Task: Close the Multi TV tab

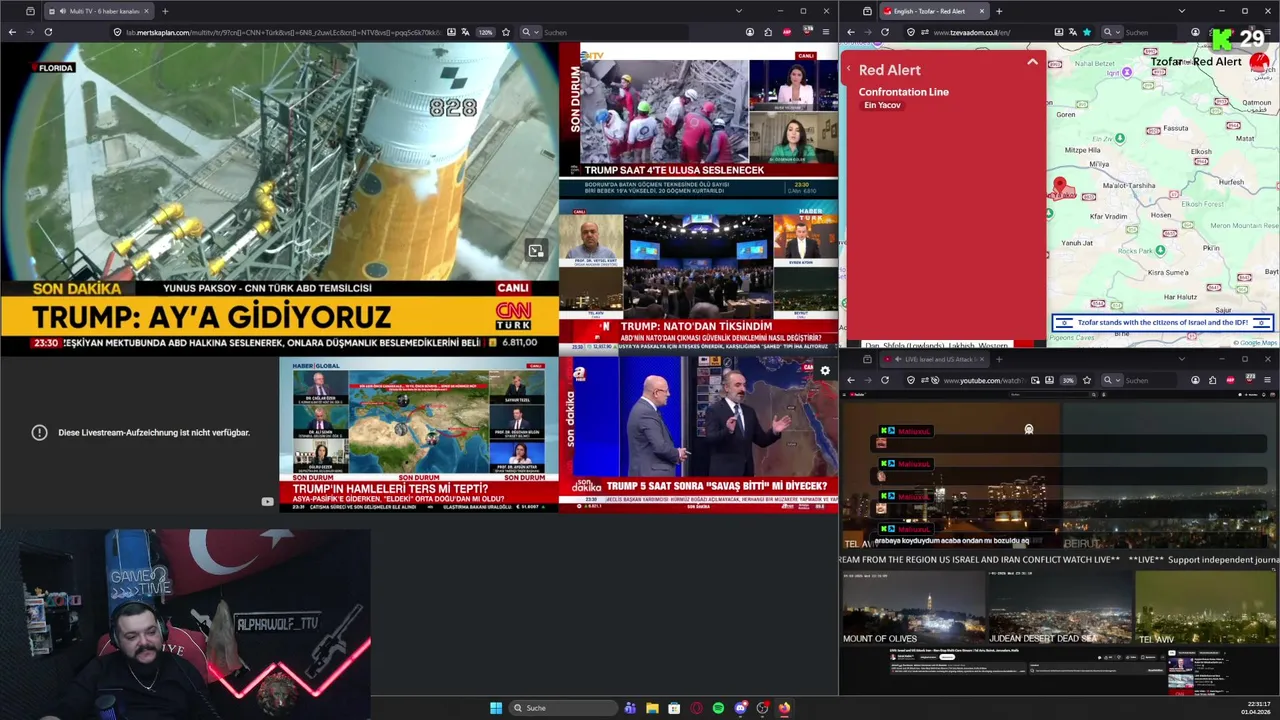Action: pyautogui.click(x=146, y=11)
